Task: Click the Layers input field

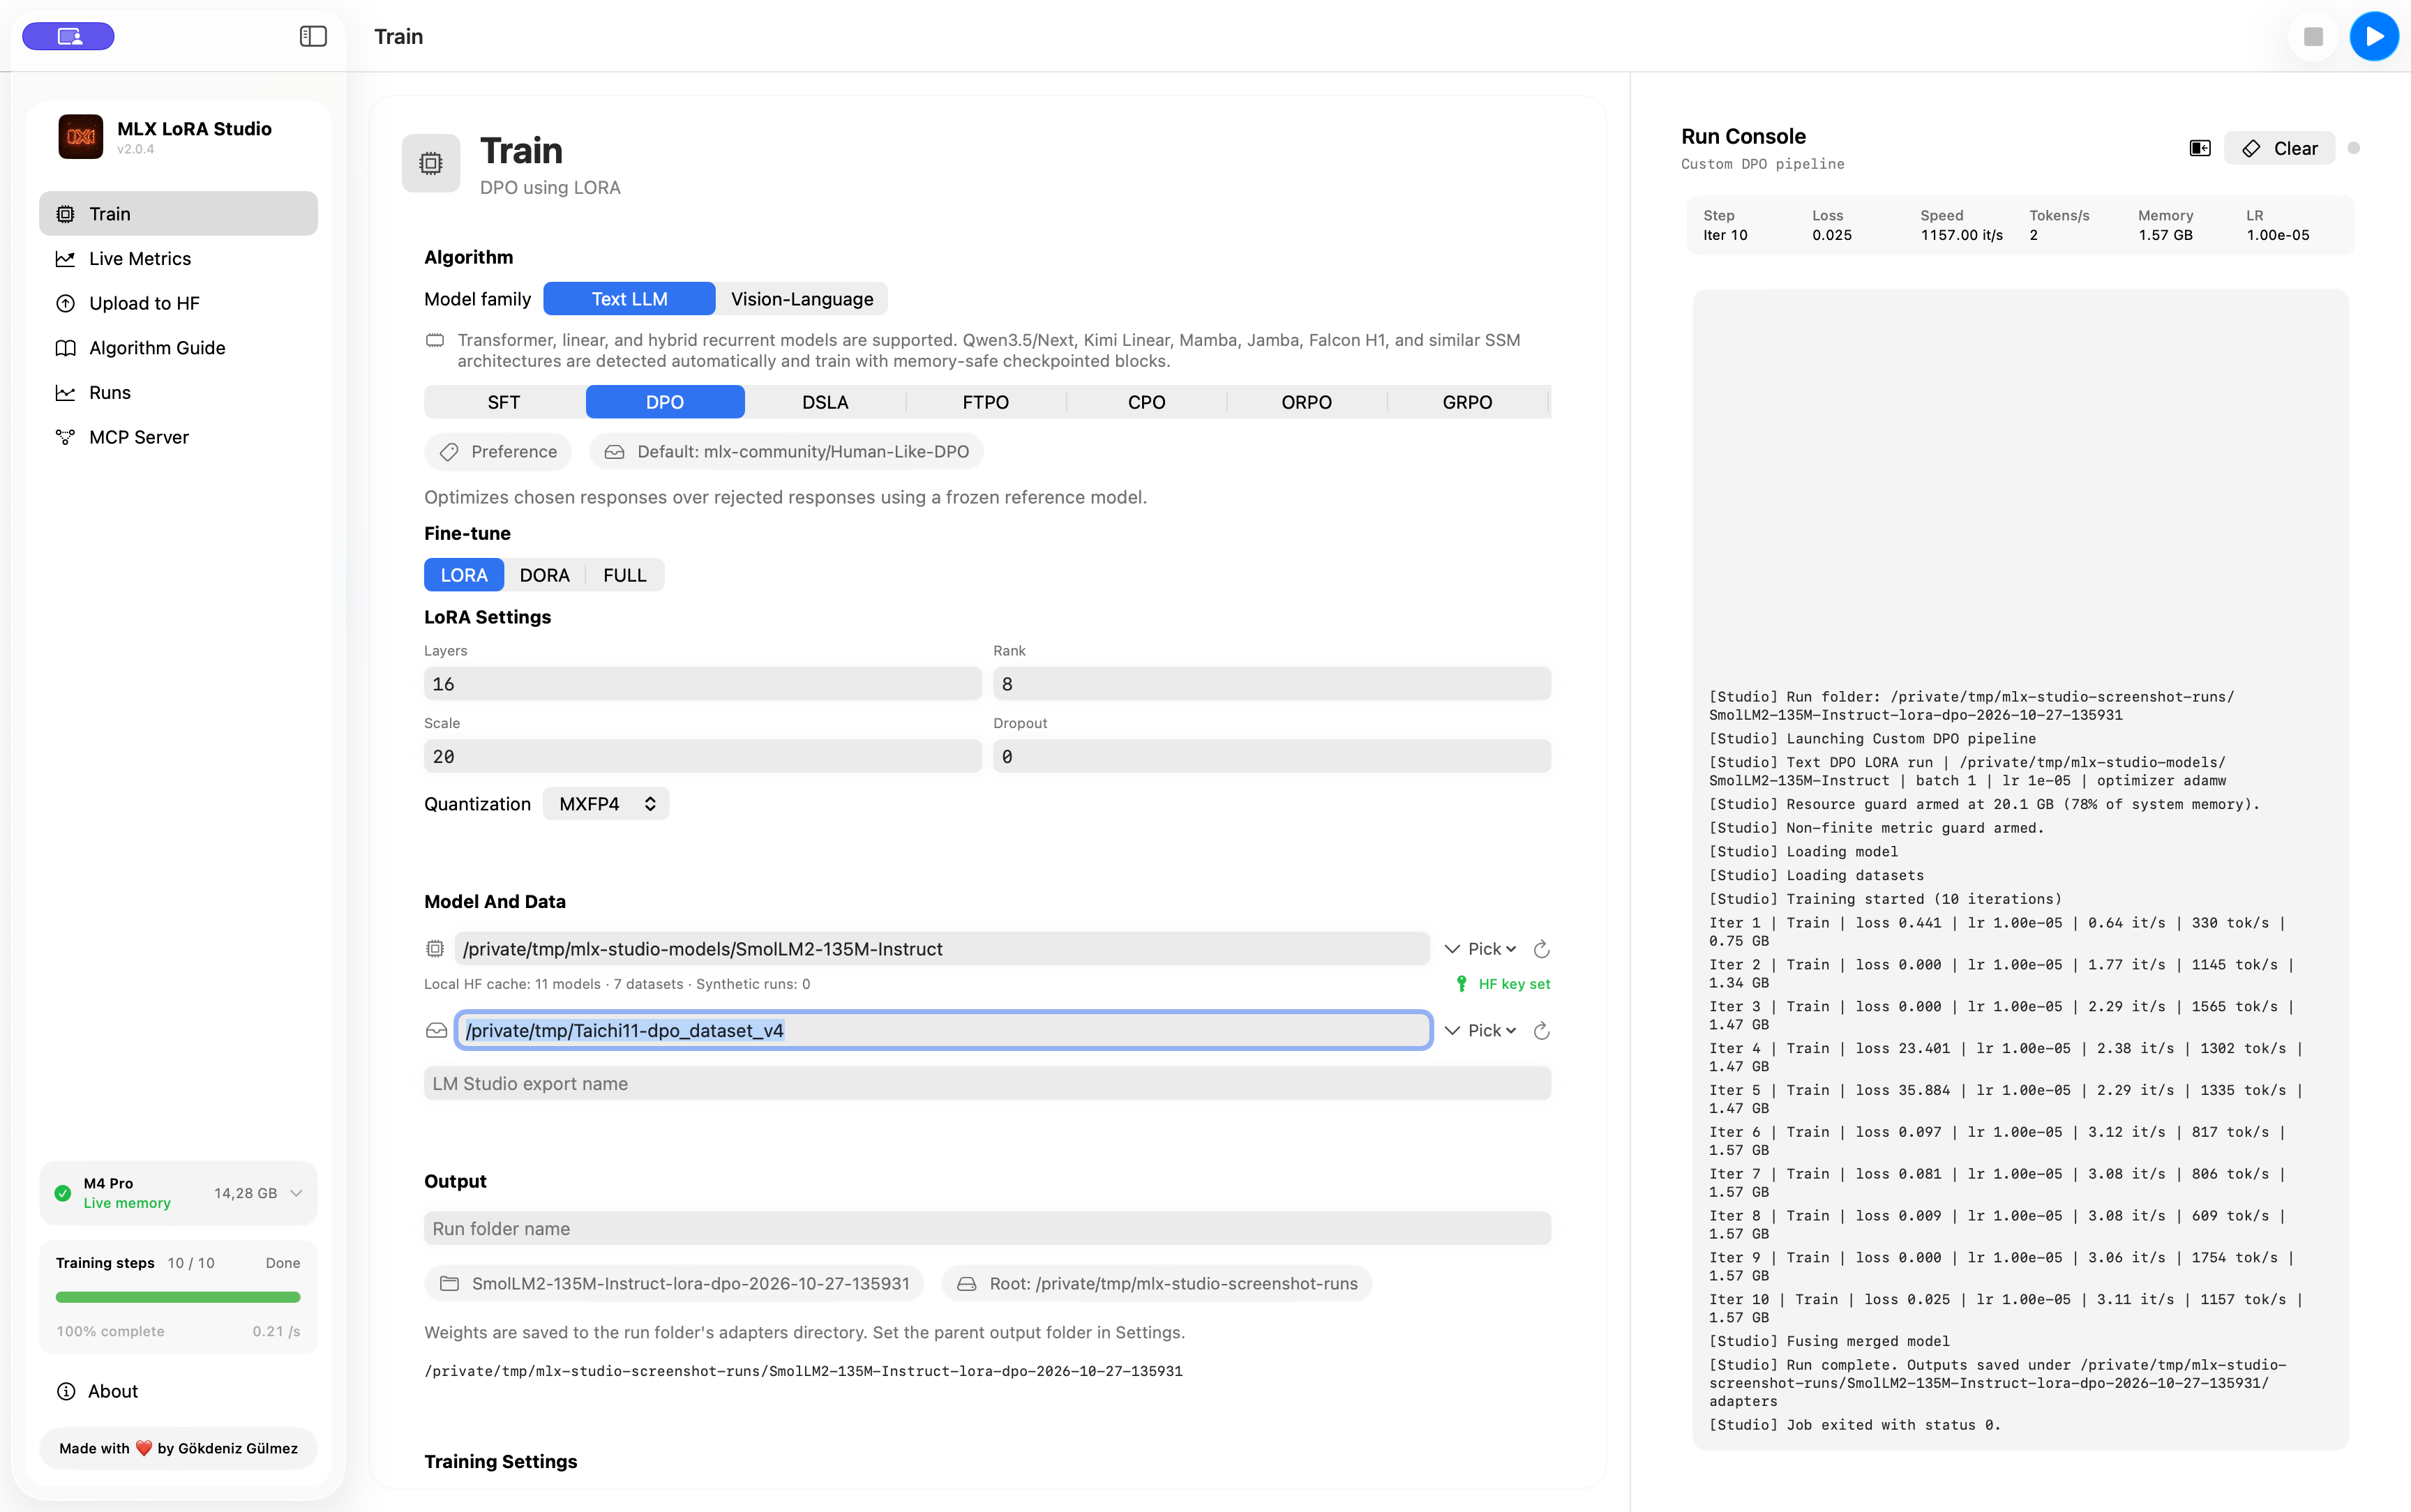Action: [702, 684]
